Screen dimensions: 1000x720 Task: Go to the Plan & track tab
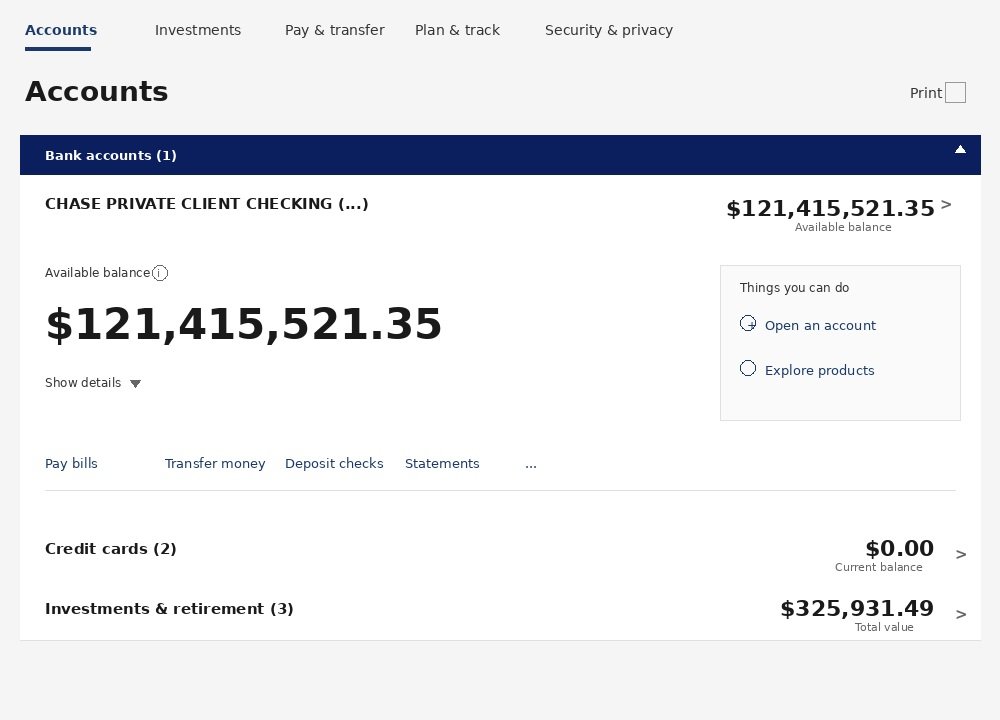[x=457, y=31]
